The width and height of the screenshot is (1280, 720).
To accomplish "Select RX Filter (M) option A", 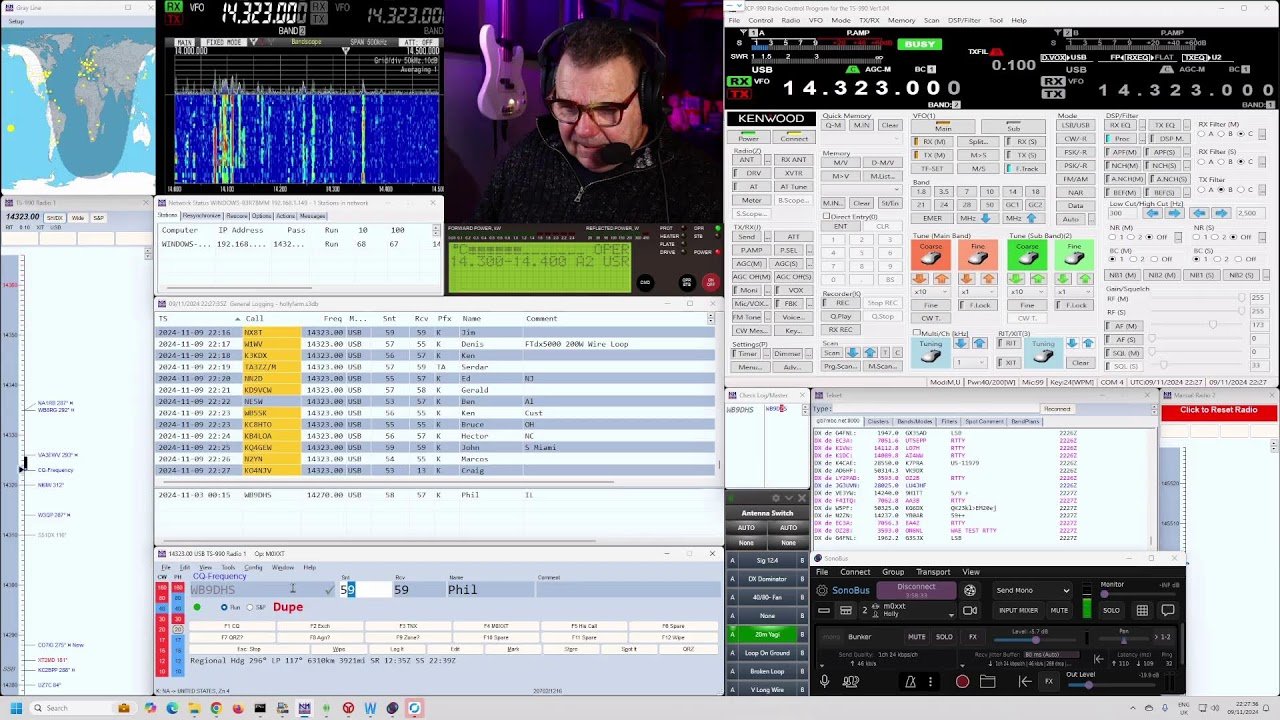I will pos(1203,133).
